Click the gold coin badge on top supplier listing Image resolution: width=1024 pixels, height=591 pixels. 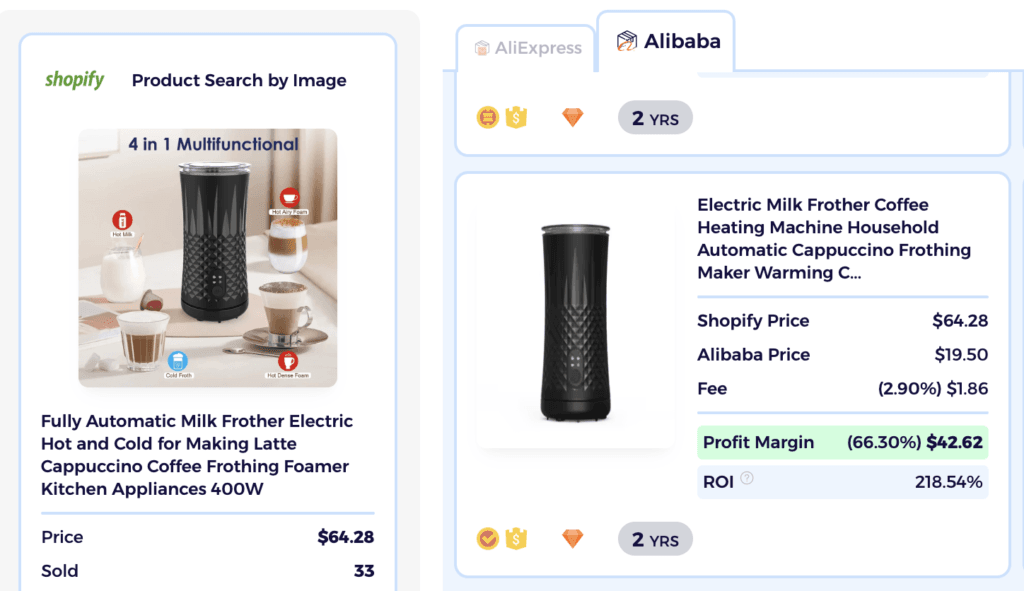(x=487, y=117)
